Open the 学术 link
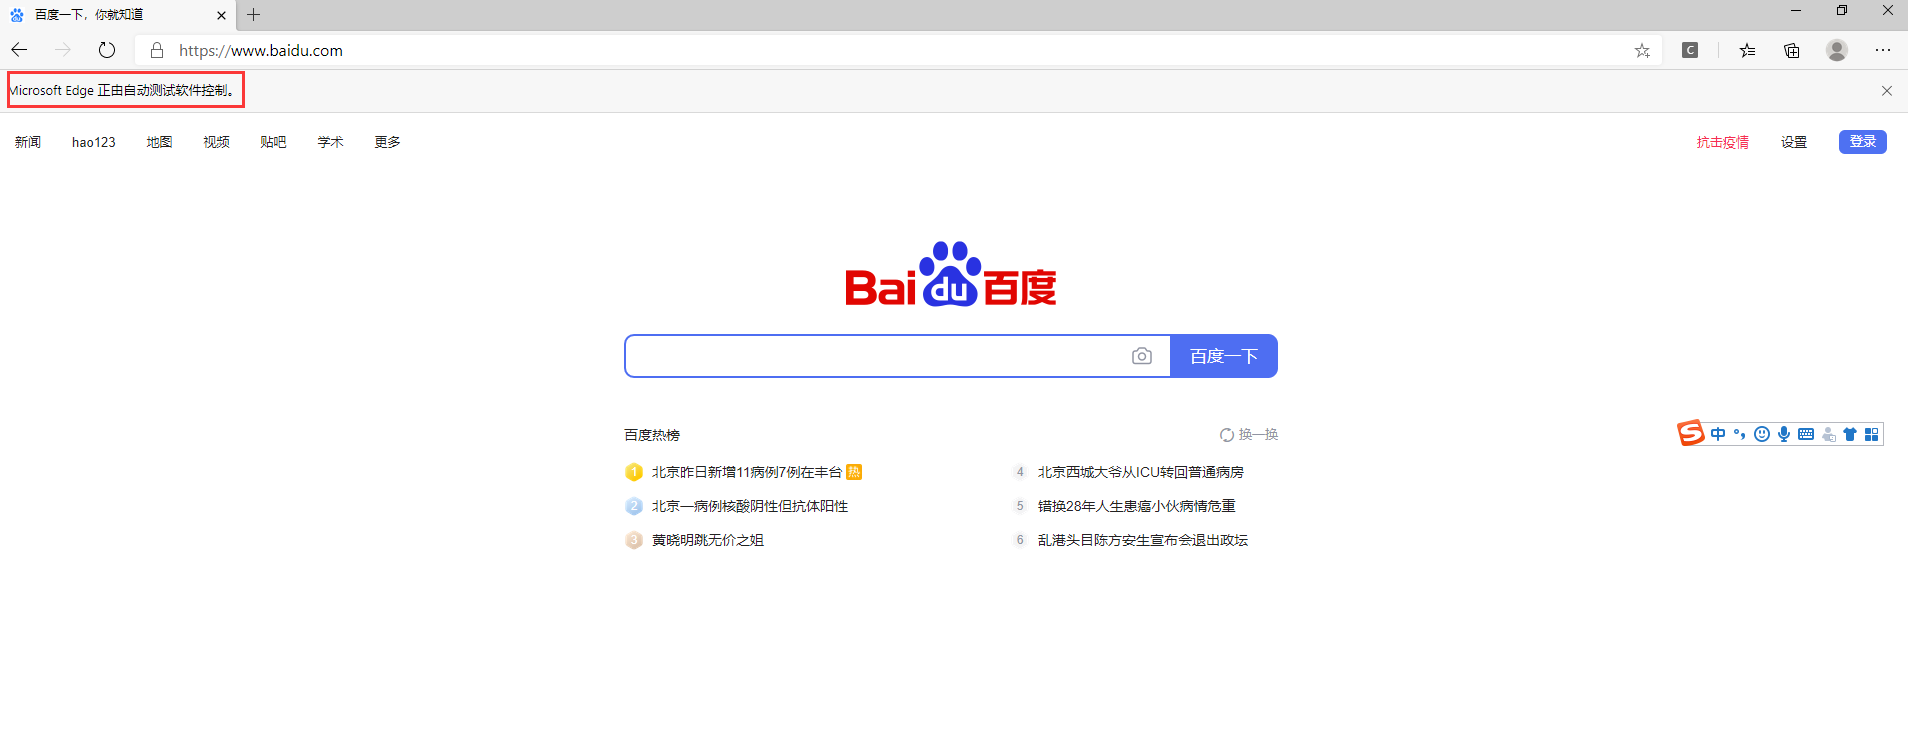 tap(330, 142)
